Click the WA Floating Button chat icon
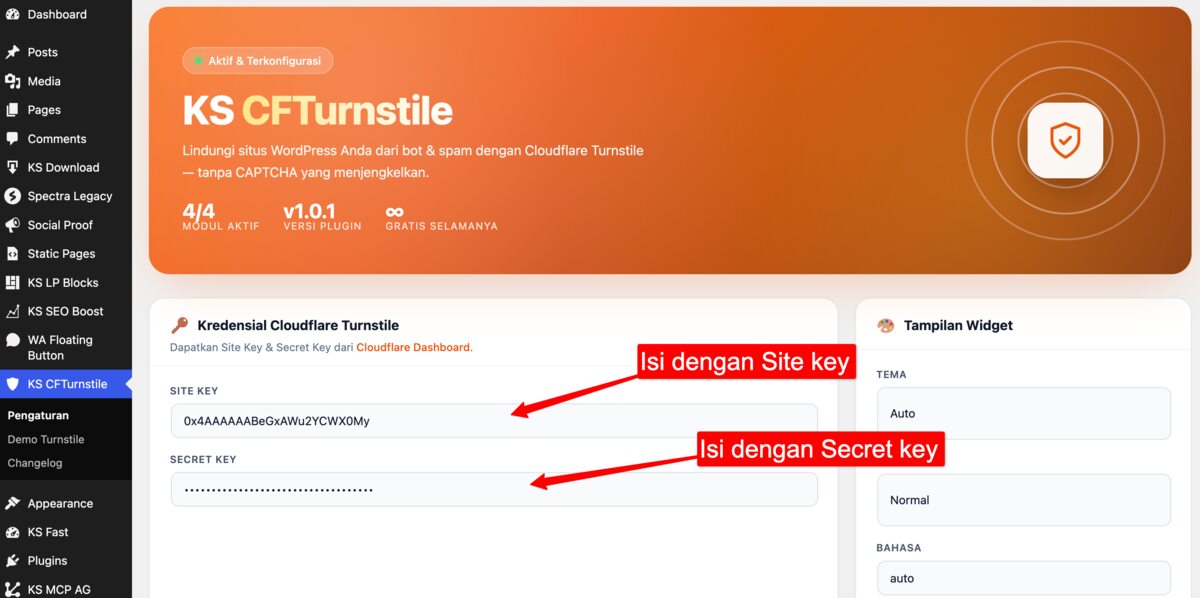 (12, 340)
